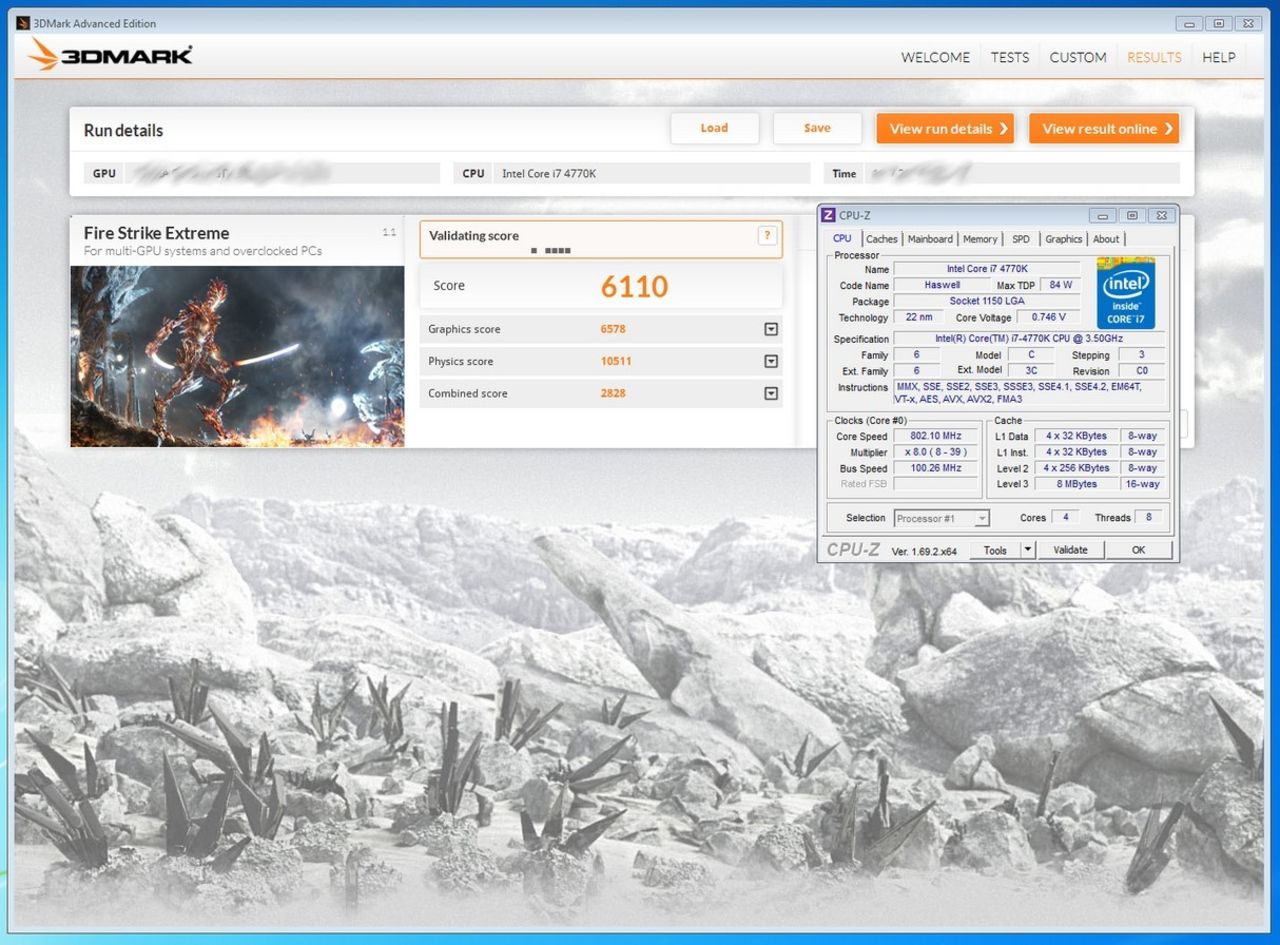Click the CPU-Z logo at the bottom left

click(852, 549)
